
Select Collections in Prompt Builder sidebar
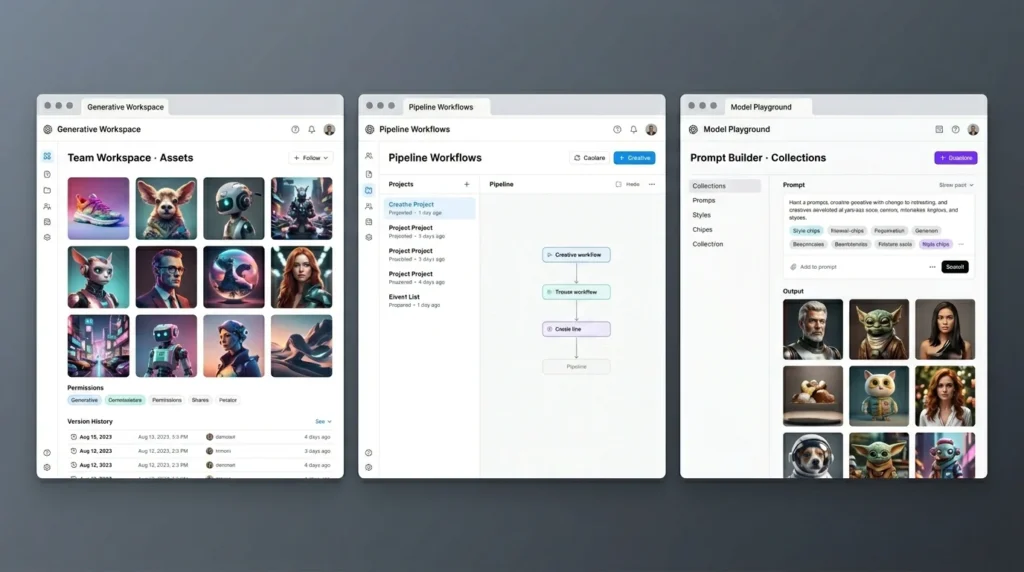click(725, 186)
